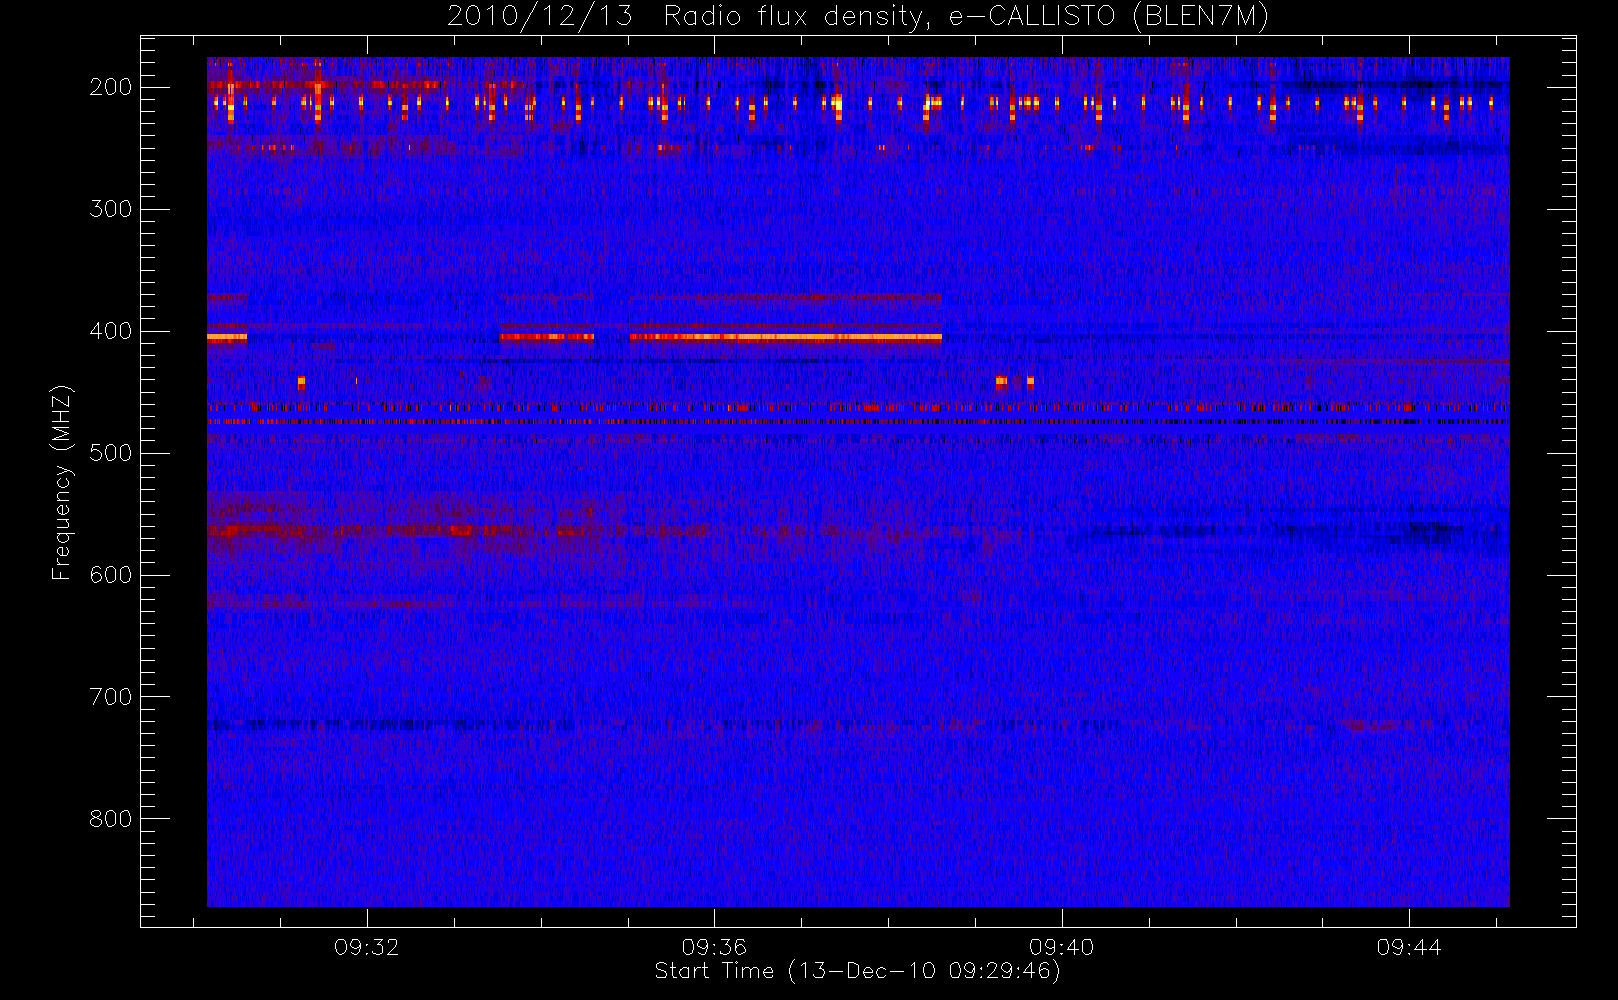
Task: Click the 300 frequency tick label
Action: coord(111,209)
